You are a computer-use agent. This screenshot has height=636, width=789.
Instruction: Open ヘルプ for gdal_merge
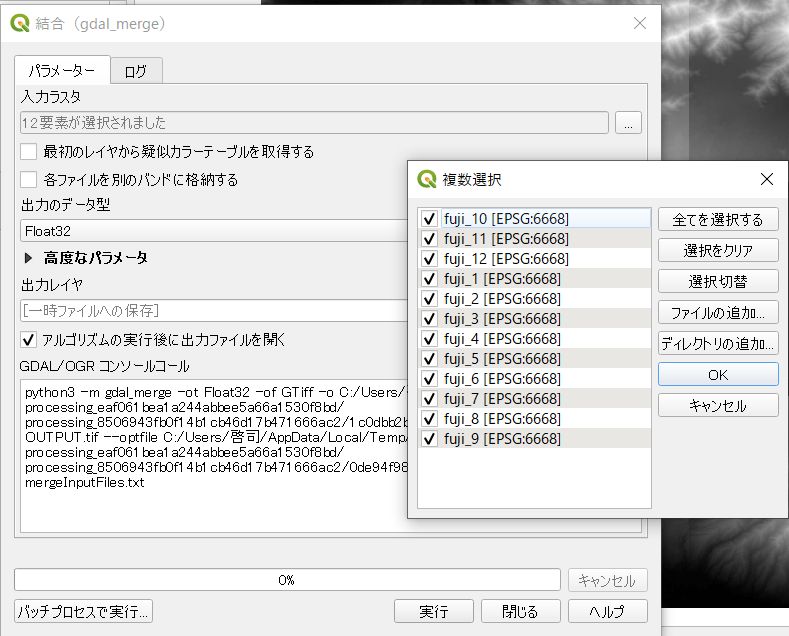tap(608, 611)
